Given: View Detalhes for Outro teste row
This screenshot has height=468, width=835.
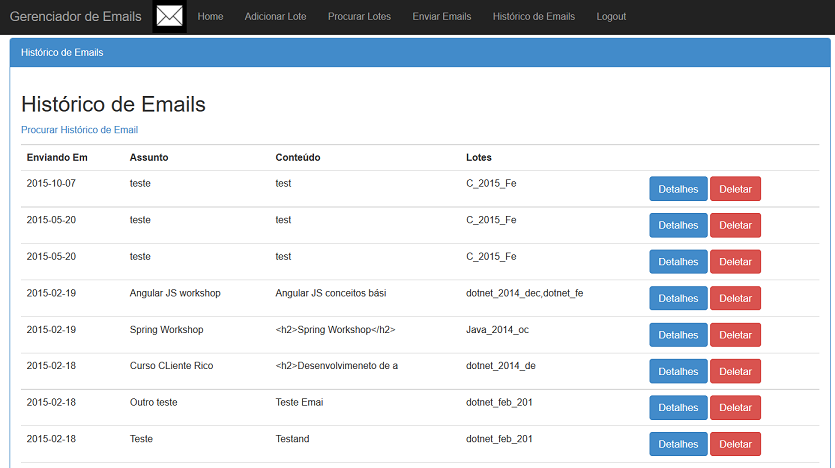Looking at the screenshot, I should pyautogui.click(x=678, y=407).
